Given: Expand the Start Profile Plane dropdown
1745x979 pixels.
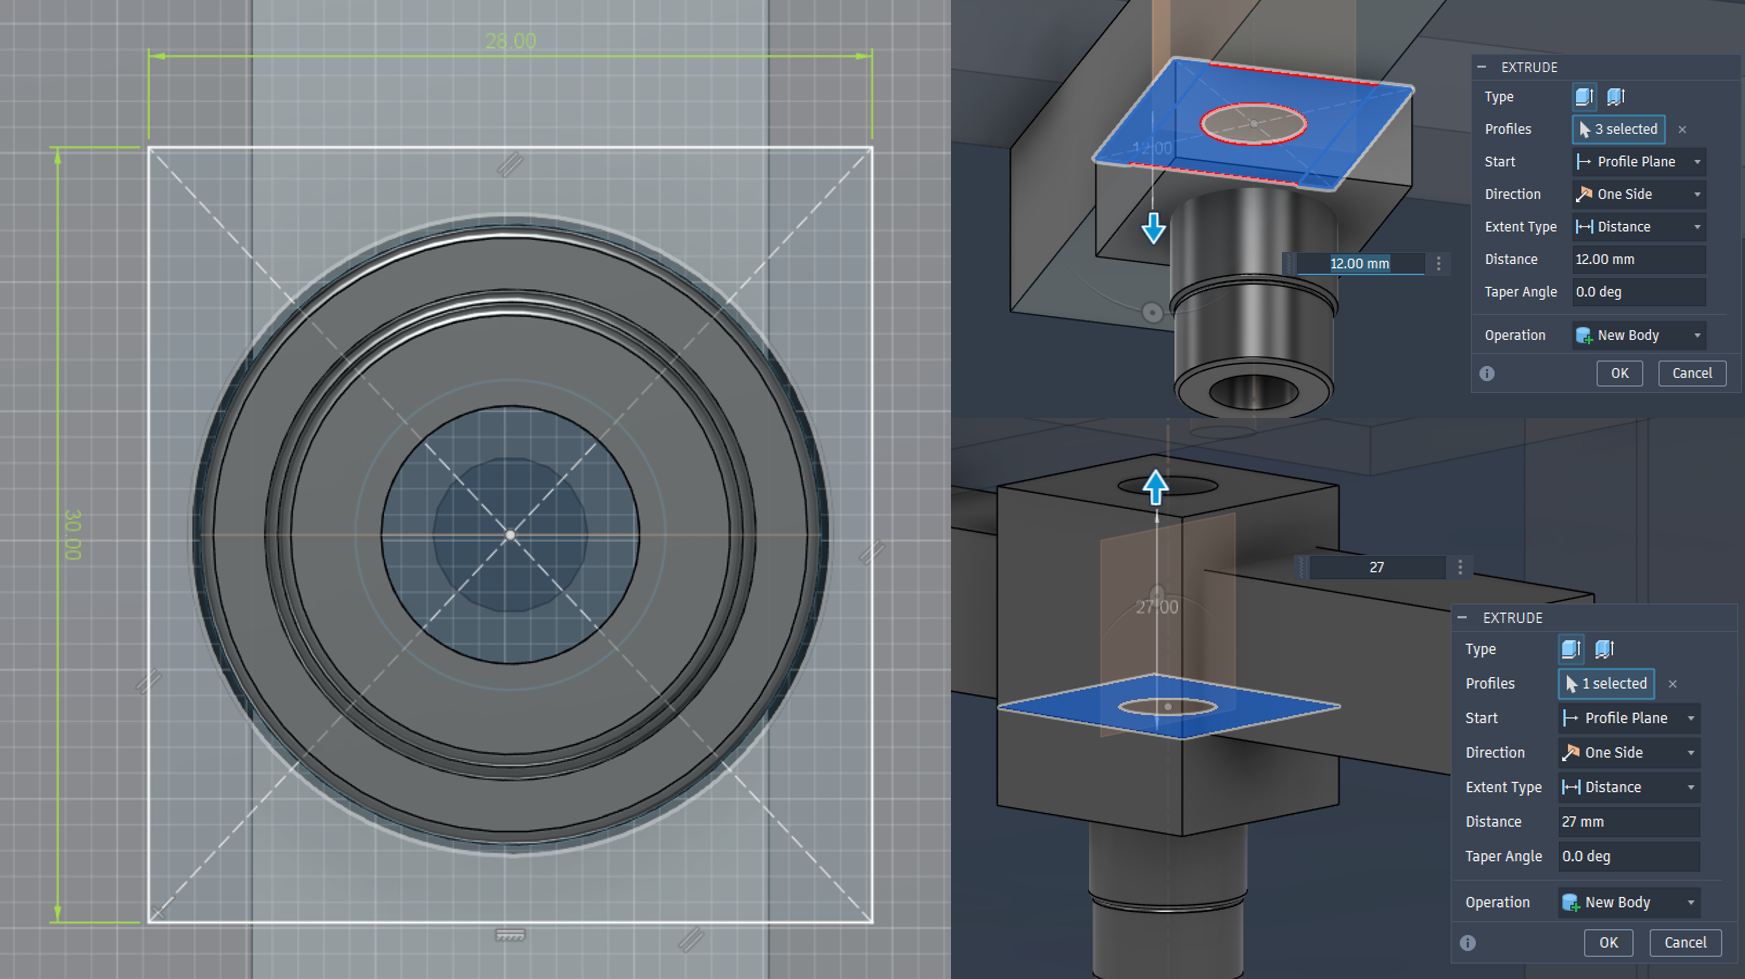Looking at the screenshot, I should click(x=1699, y=161).
